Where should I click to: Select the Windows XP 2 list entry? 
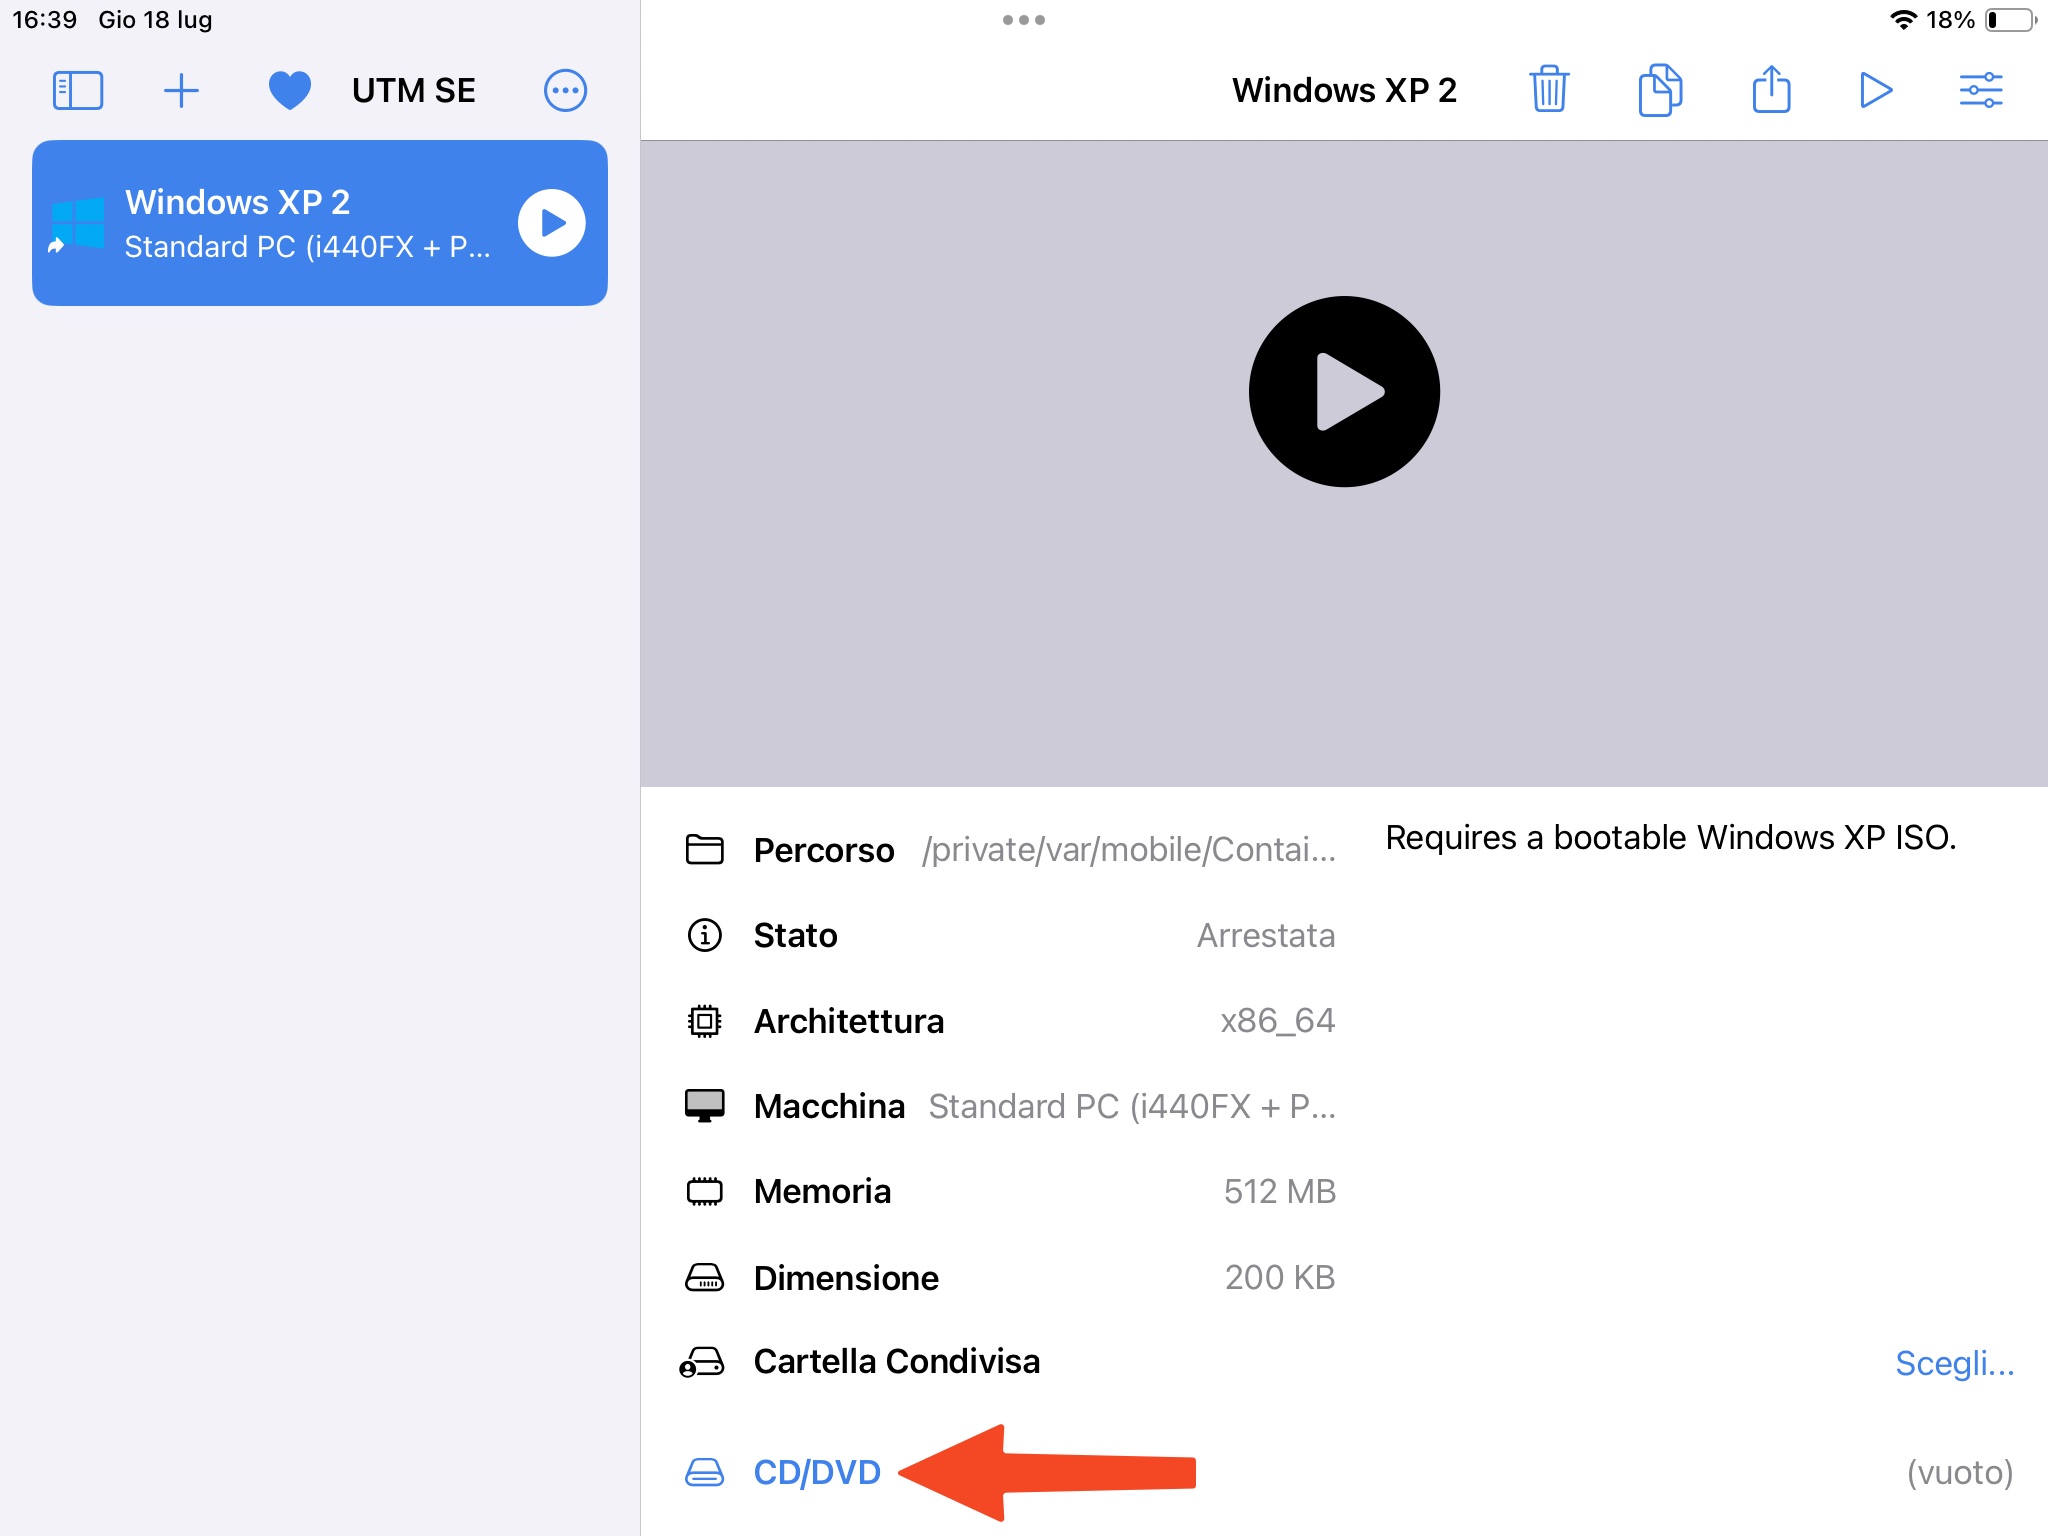(320, 223)
